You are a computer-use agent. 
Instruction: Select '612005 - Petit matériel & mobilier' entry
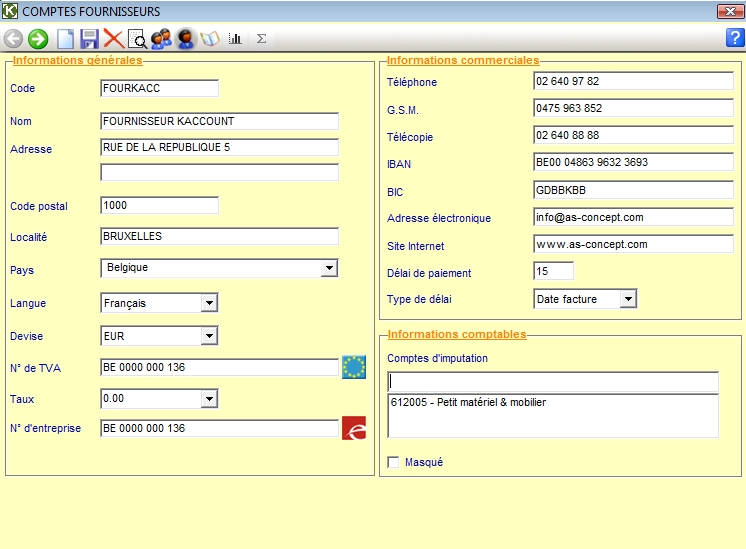468,402
